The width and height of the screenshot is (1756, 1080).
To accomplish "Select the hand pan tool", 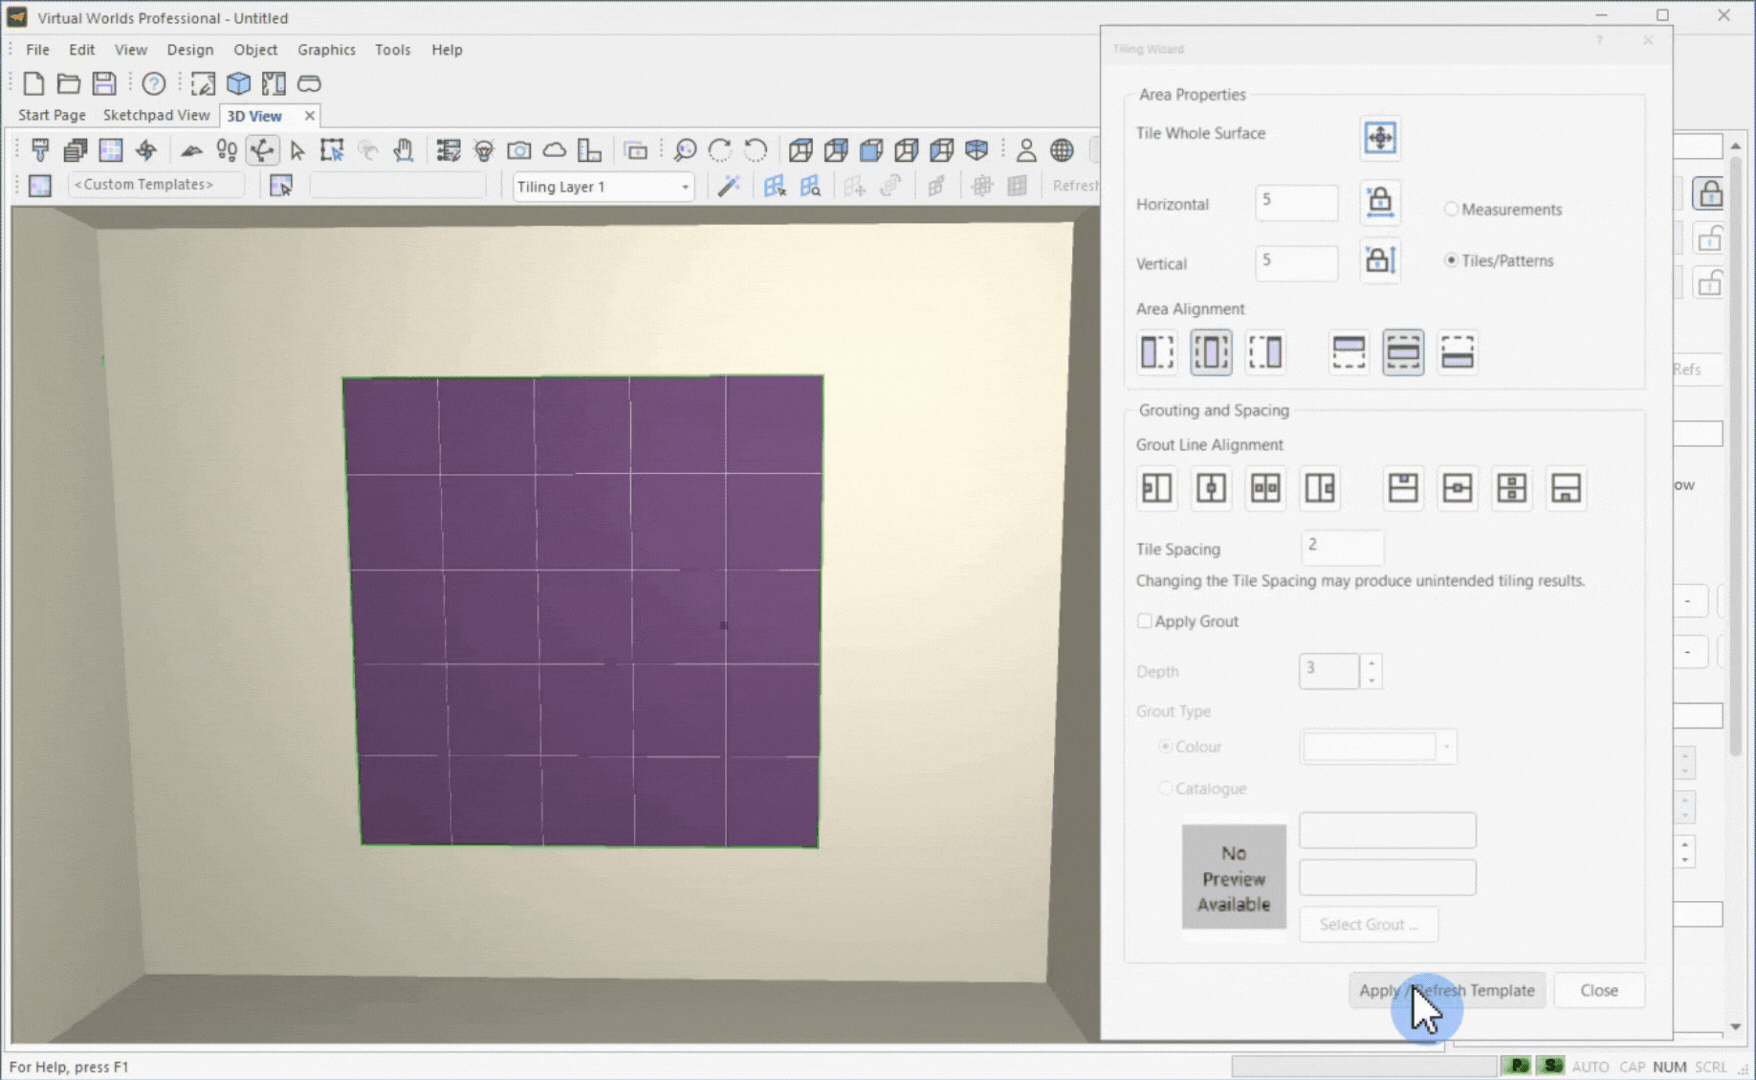I will click(403, 150).
